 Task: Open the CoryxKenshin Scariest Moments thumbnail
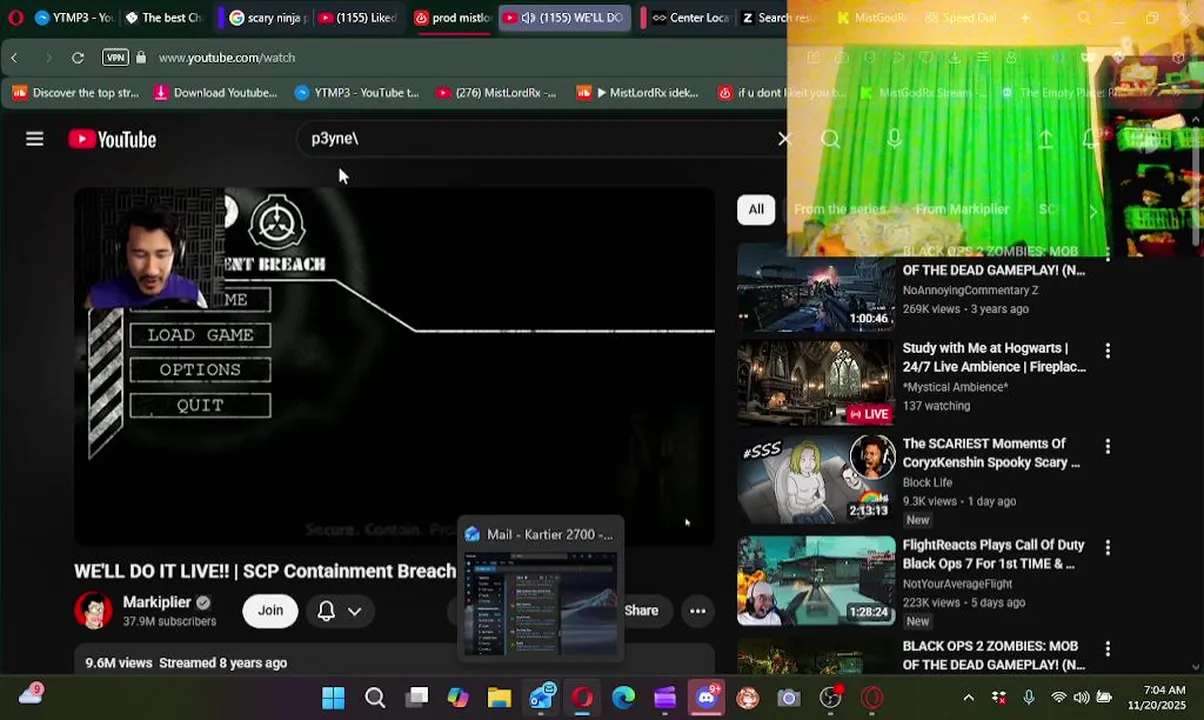click(x=816, y=479)
